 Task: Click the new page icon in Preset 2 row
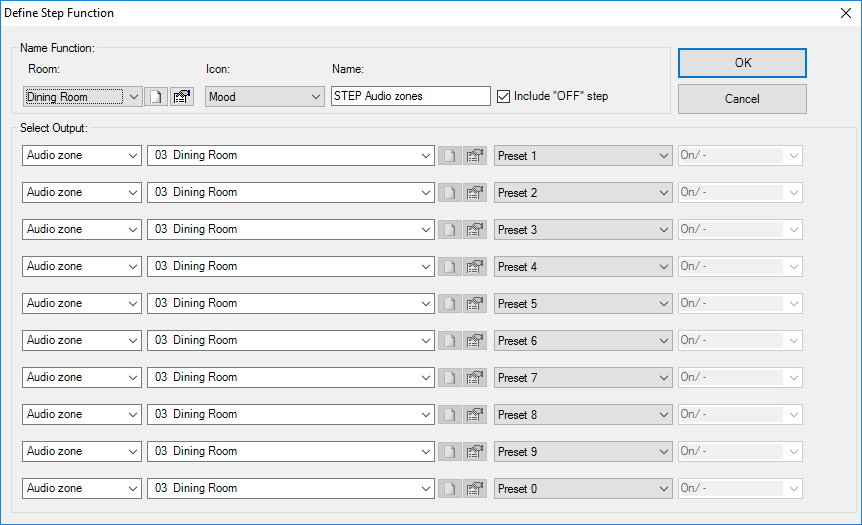[x=450, y=192]
